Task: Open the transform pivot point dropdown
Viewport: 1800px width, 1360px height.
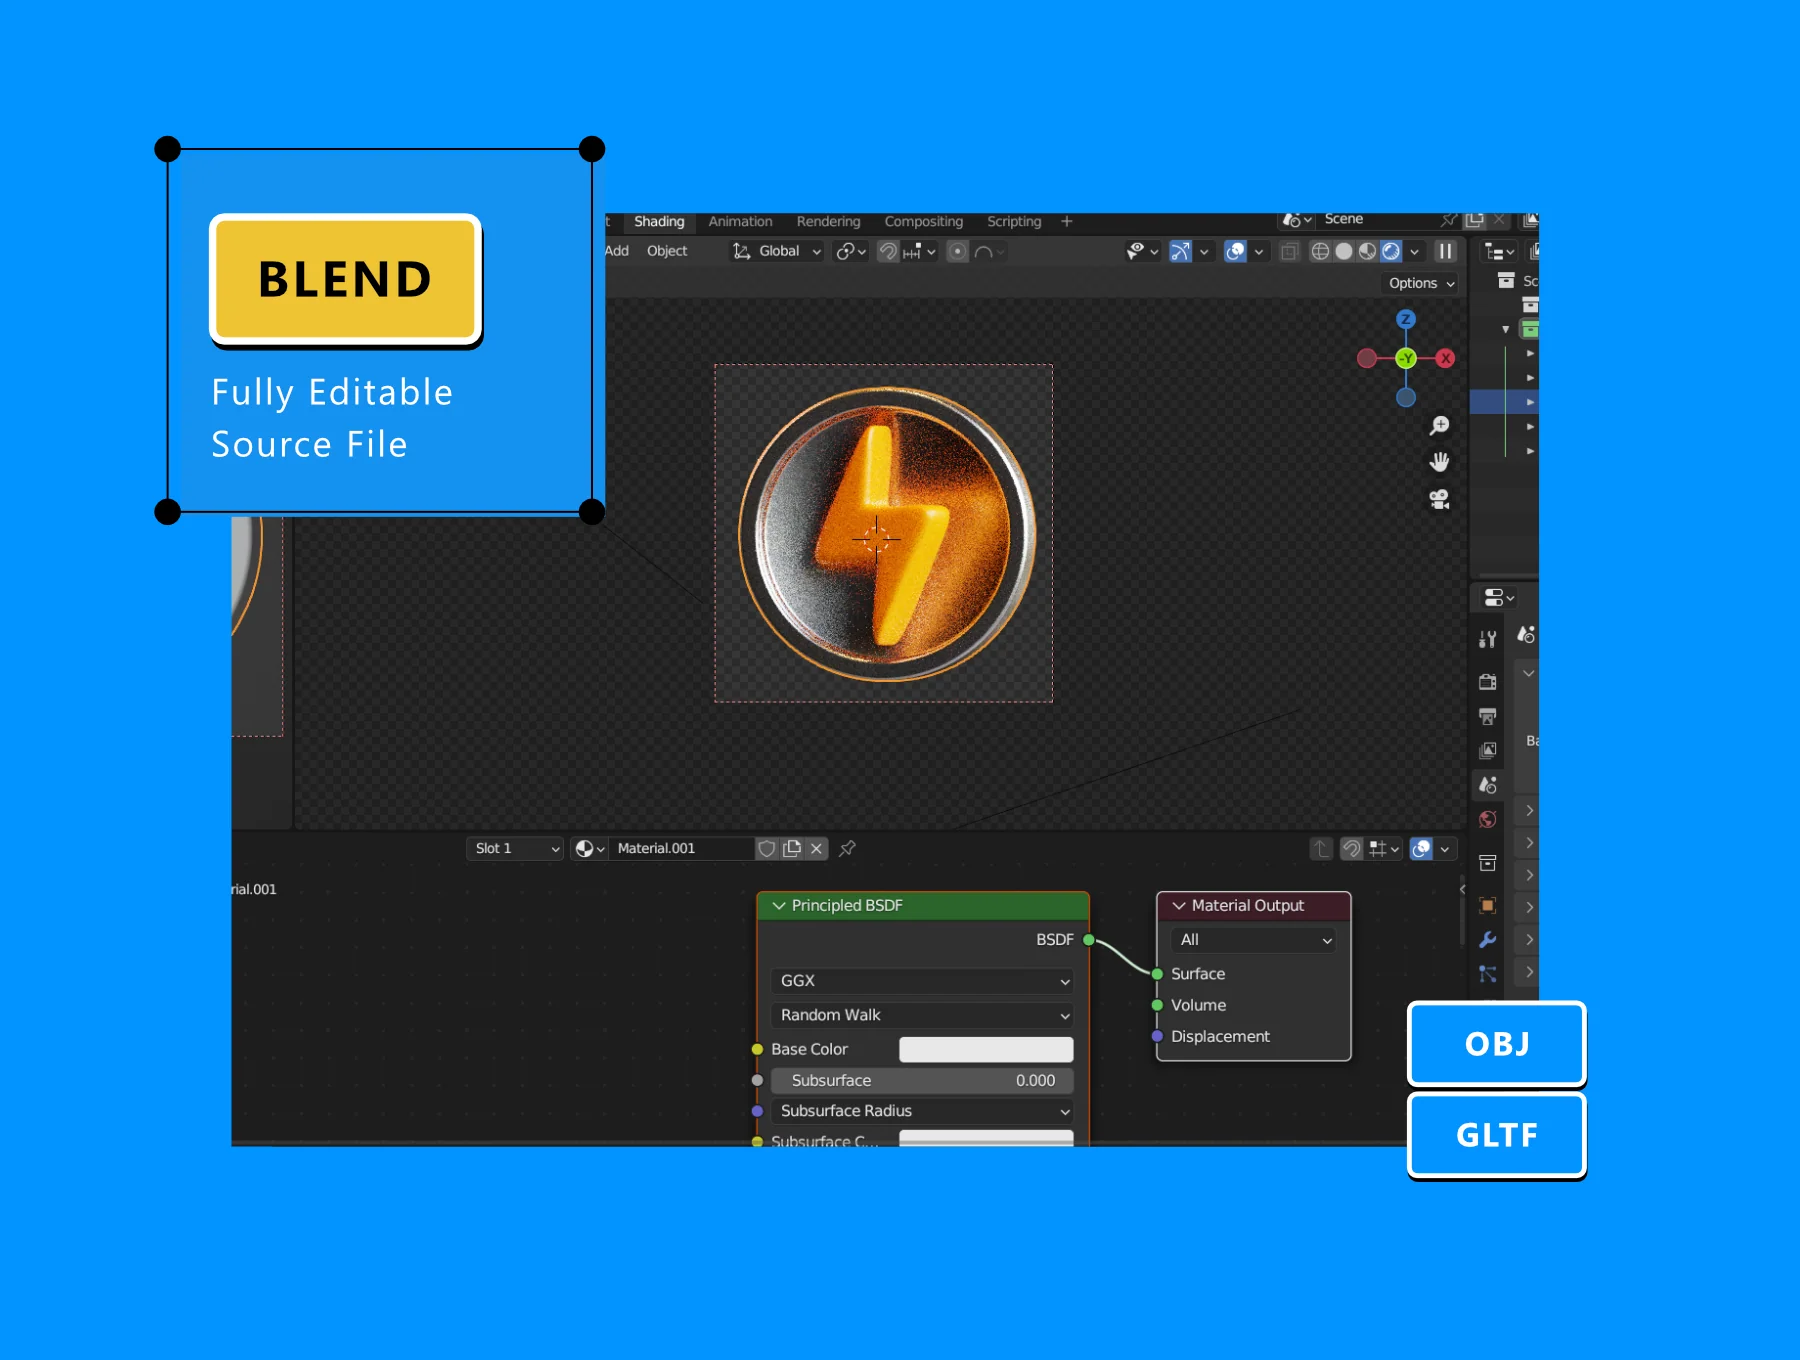Action: (851, 251)
